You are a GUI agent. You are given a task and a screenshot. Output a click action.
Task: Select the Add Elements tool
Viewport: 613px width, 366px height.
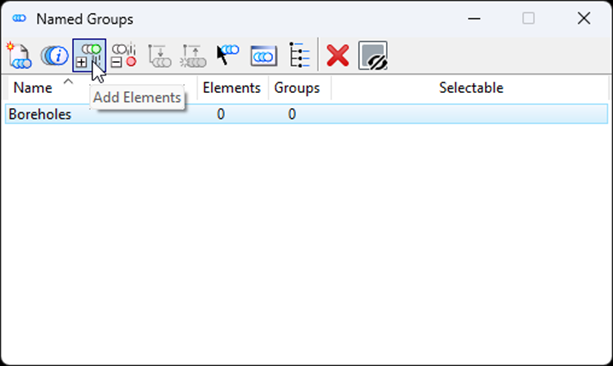pos(89,56)
